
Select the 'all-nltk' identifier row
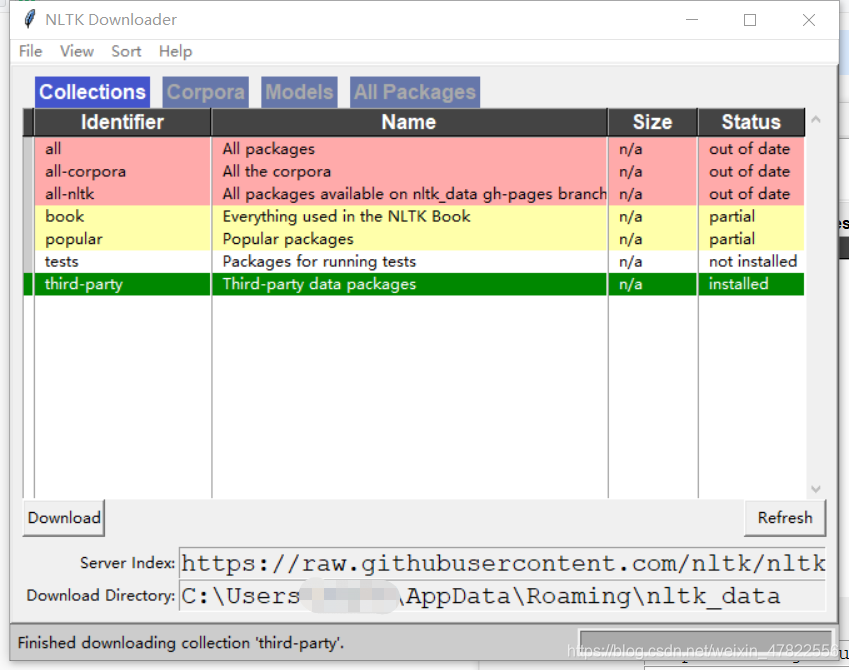point(414,194)
